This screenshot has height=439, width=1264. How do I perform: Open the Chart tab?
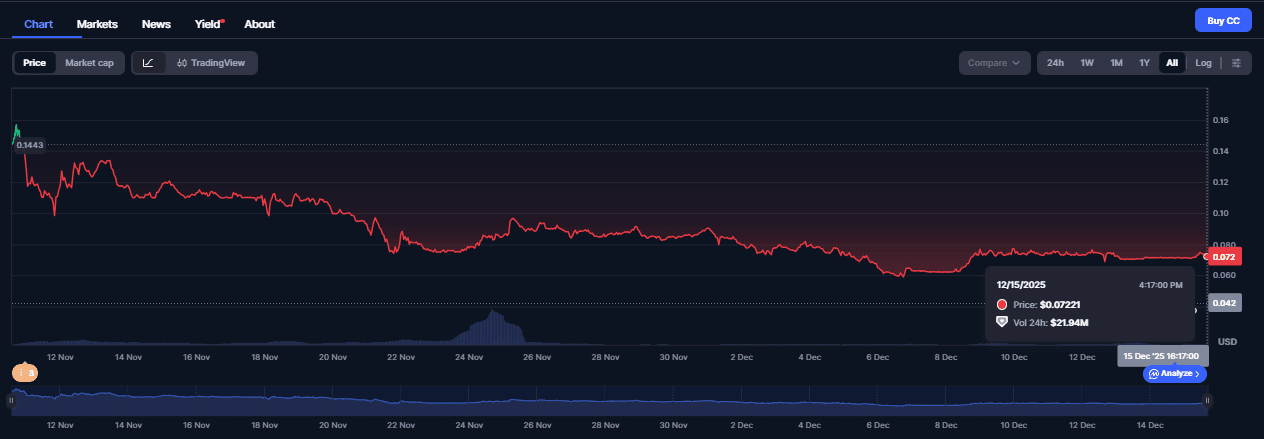[38, 23]
